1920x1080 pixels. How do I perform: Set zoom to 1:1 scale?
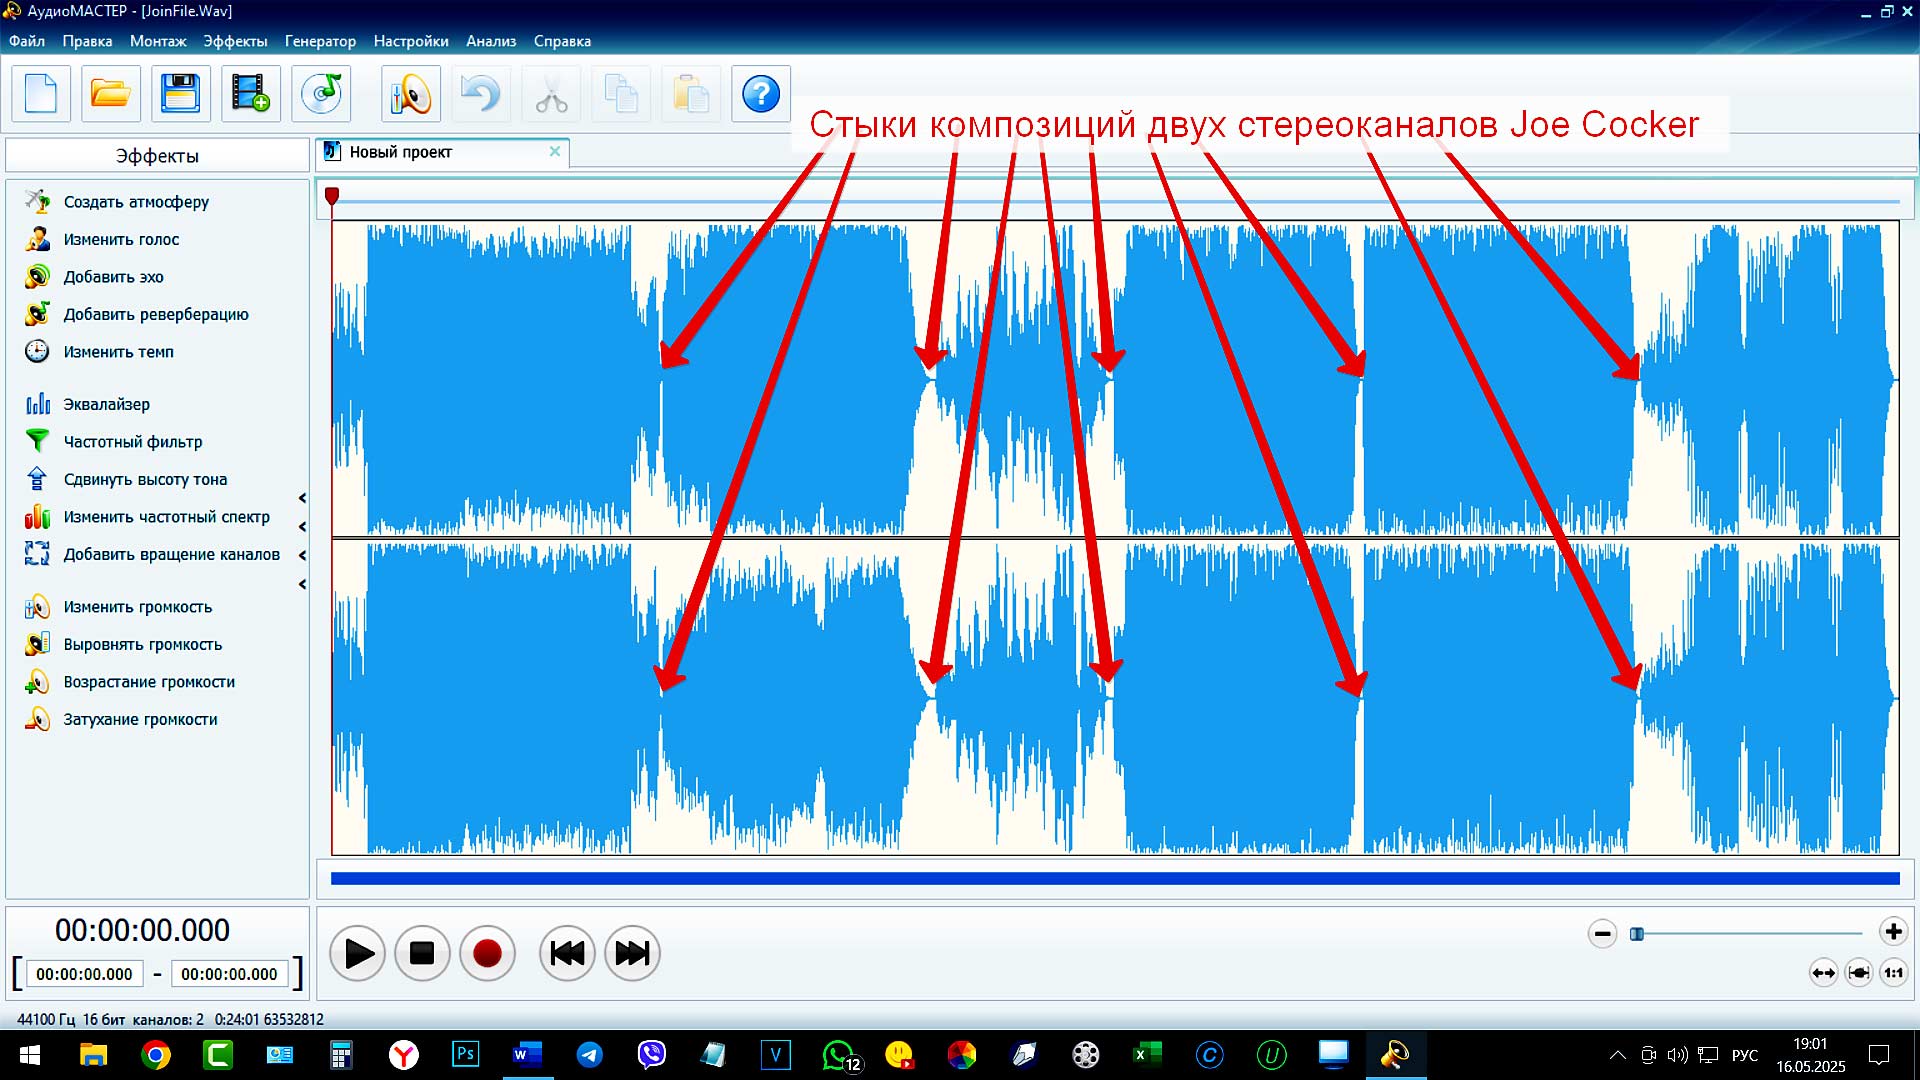[1894, 972]
